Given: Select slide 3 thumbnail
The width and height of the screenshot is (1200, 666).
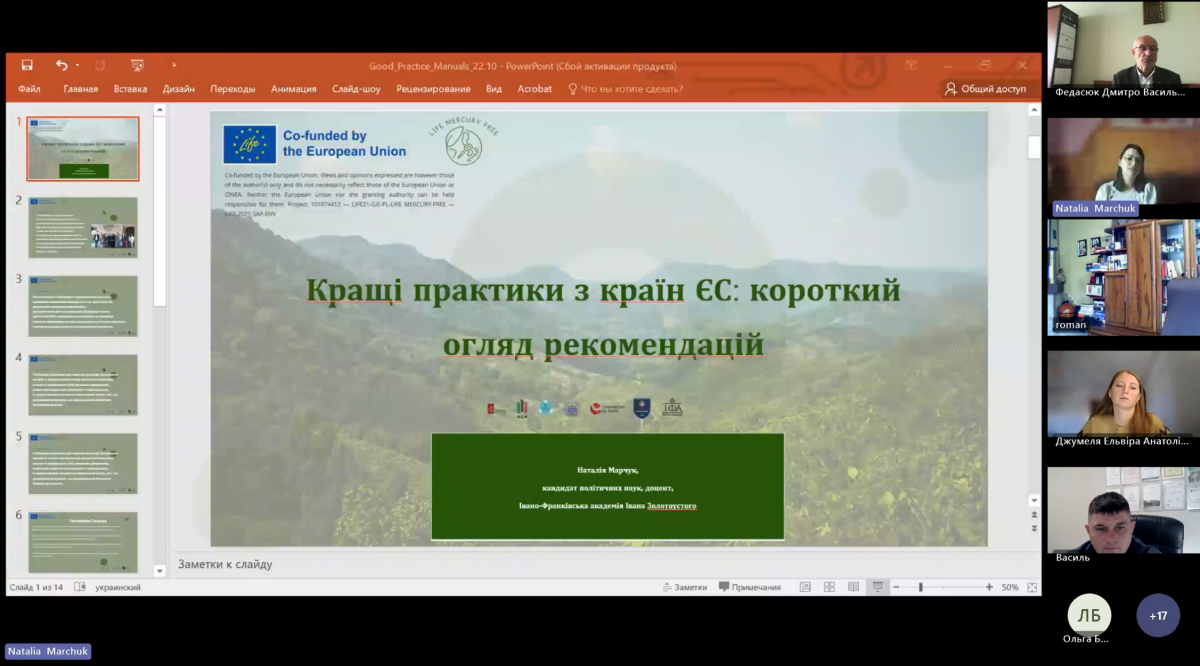Looking at the screenshot, I should [83, 306].
